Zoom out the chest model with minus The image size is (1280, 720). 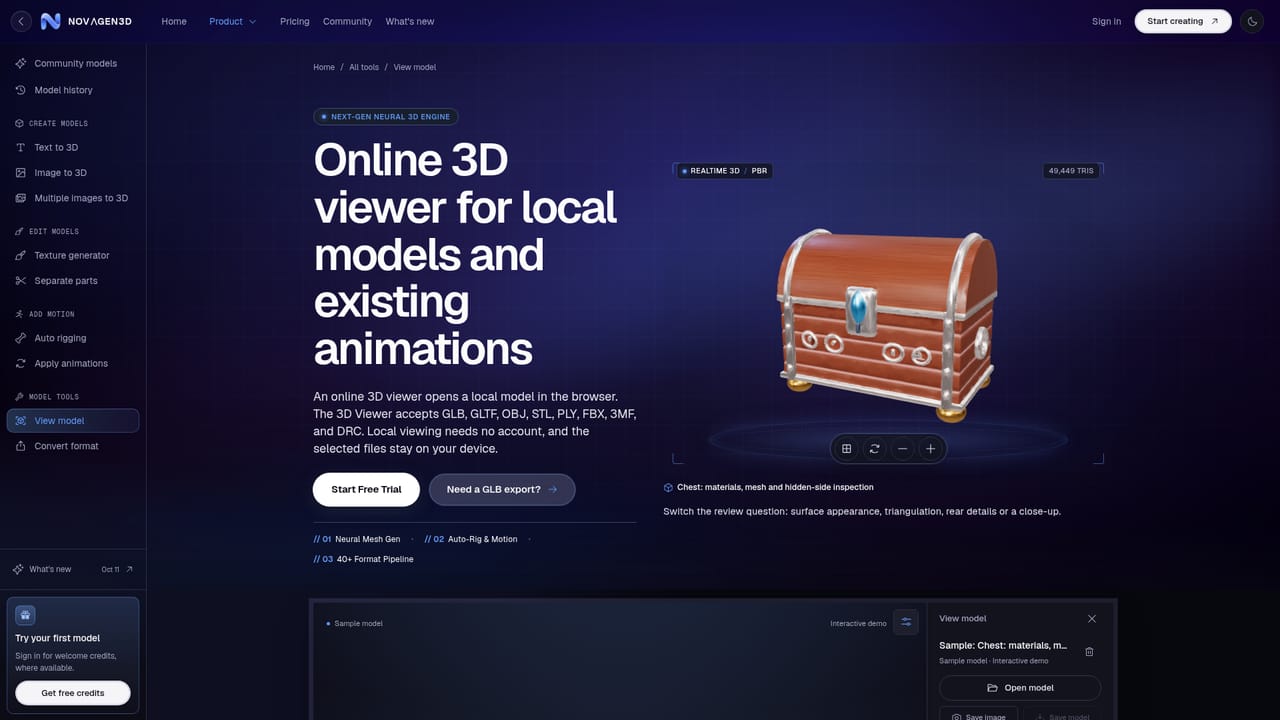(x=902, y=449)
